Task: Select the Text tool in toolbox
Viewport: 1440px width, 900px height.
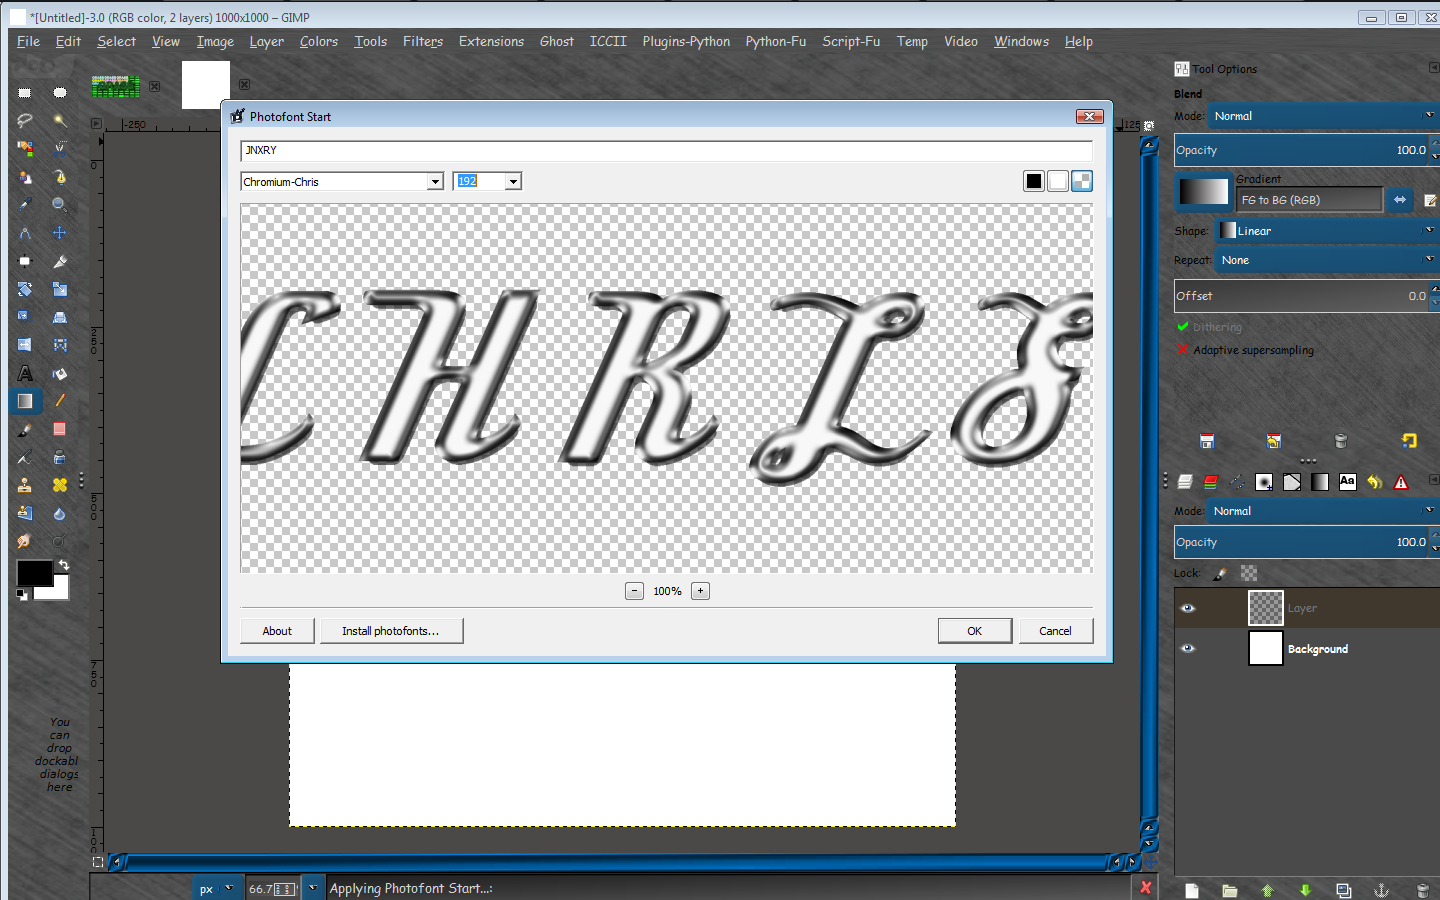Action: [x=25, y=373]
